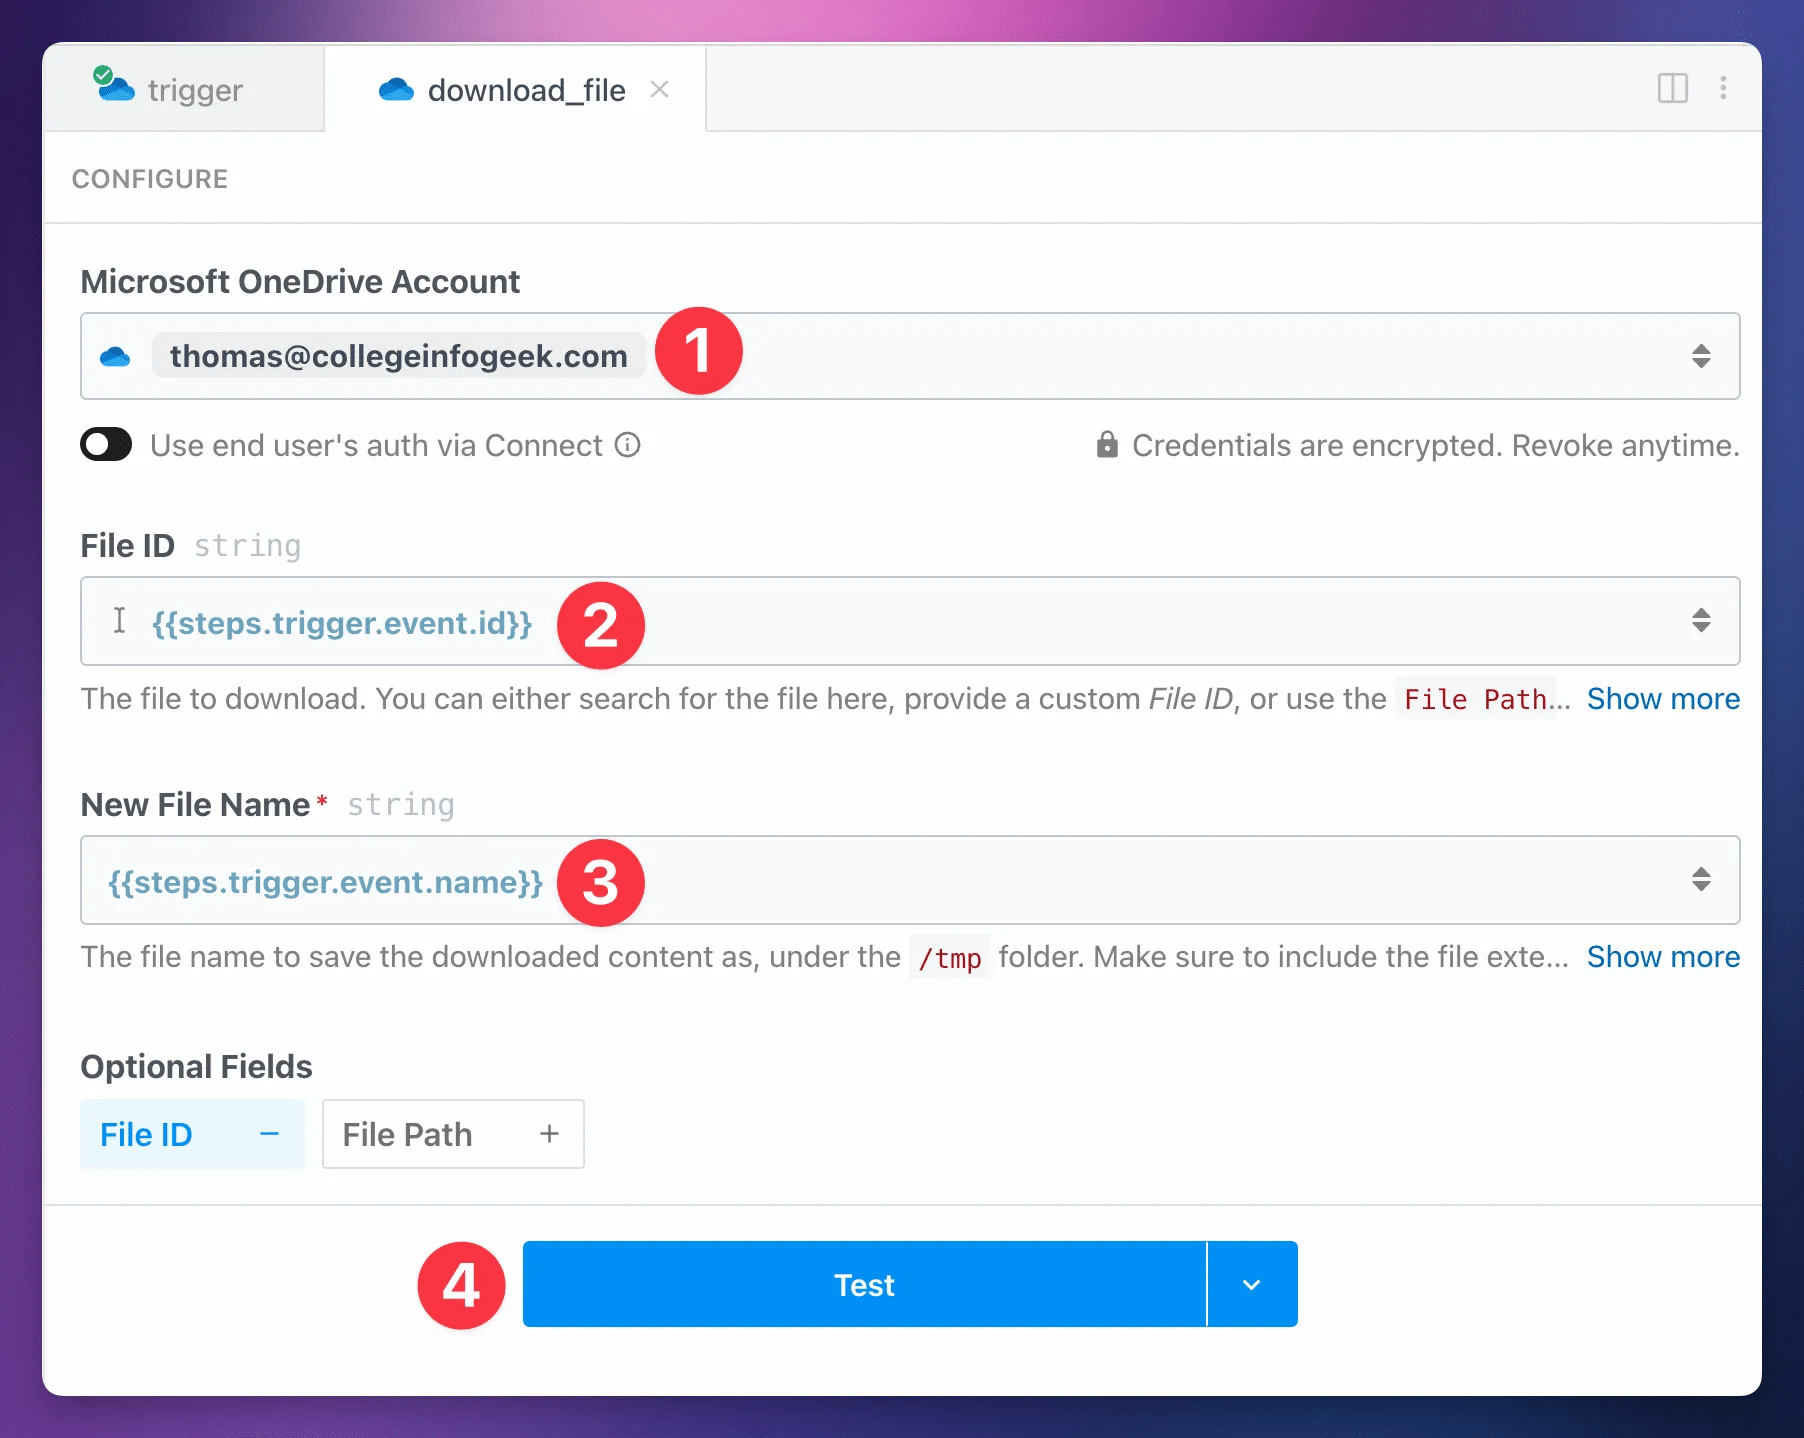1804x1438 pixels.
Task: Toggle the split panel layout icon
Action: pyautogui.click(x=1673, y=88)
